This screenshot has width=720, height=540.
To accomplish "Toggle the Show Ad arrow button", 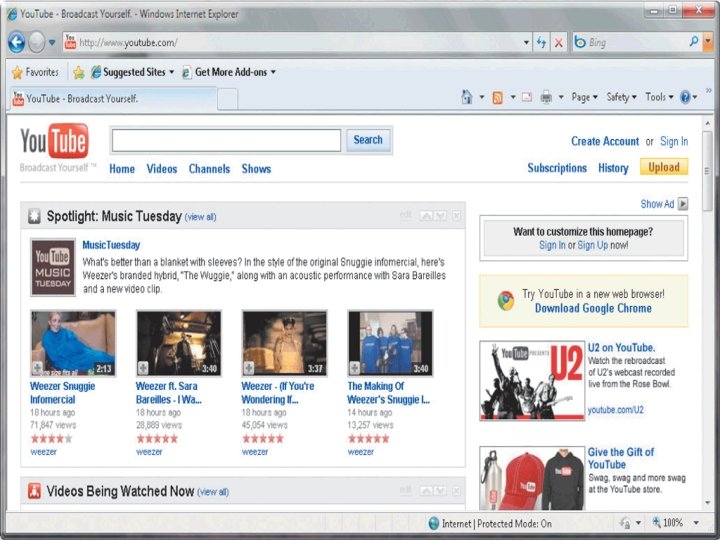I will pyautogui.click(x=683, y=203).
